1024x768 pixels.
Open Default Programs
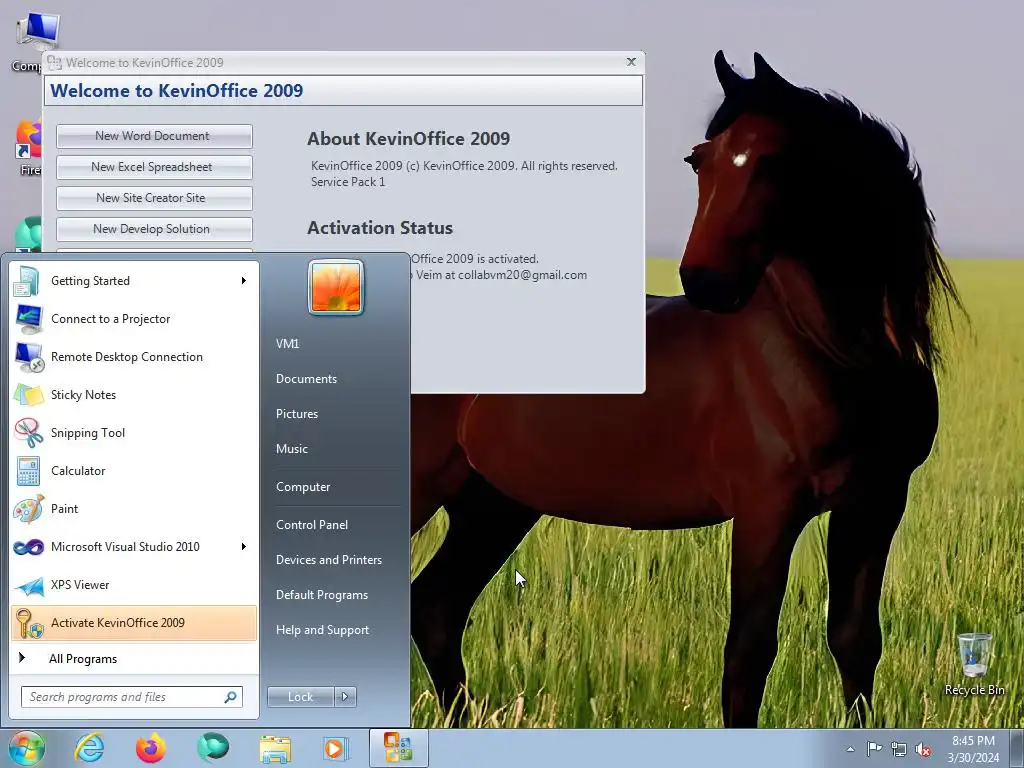321,595
